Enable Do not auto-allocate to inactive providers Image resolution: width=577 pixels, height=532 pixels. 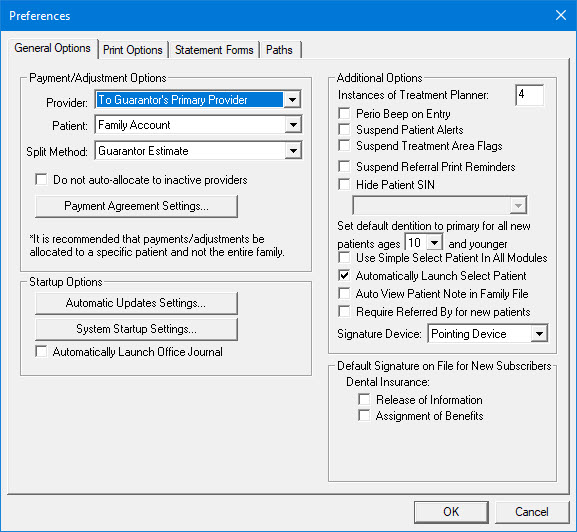(x=41, y=180)
